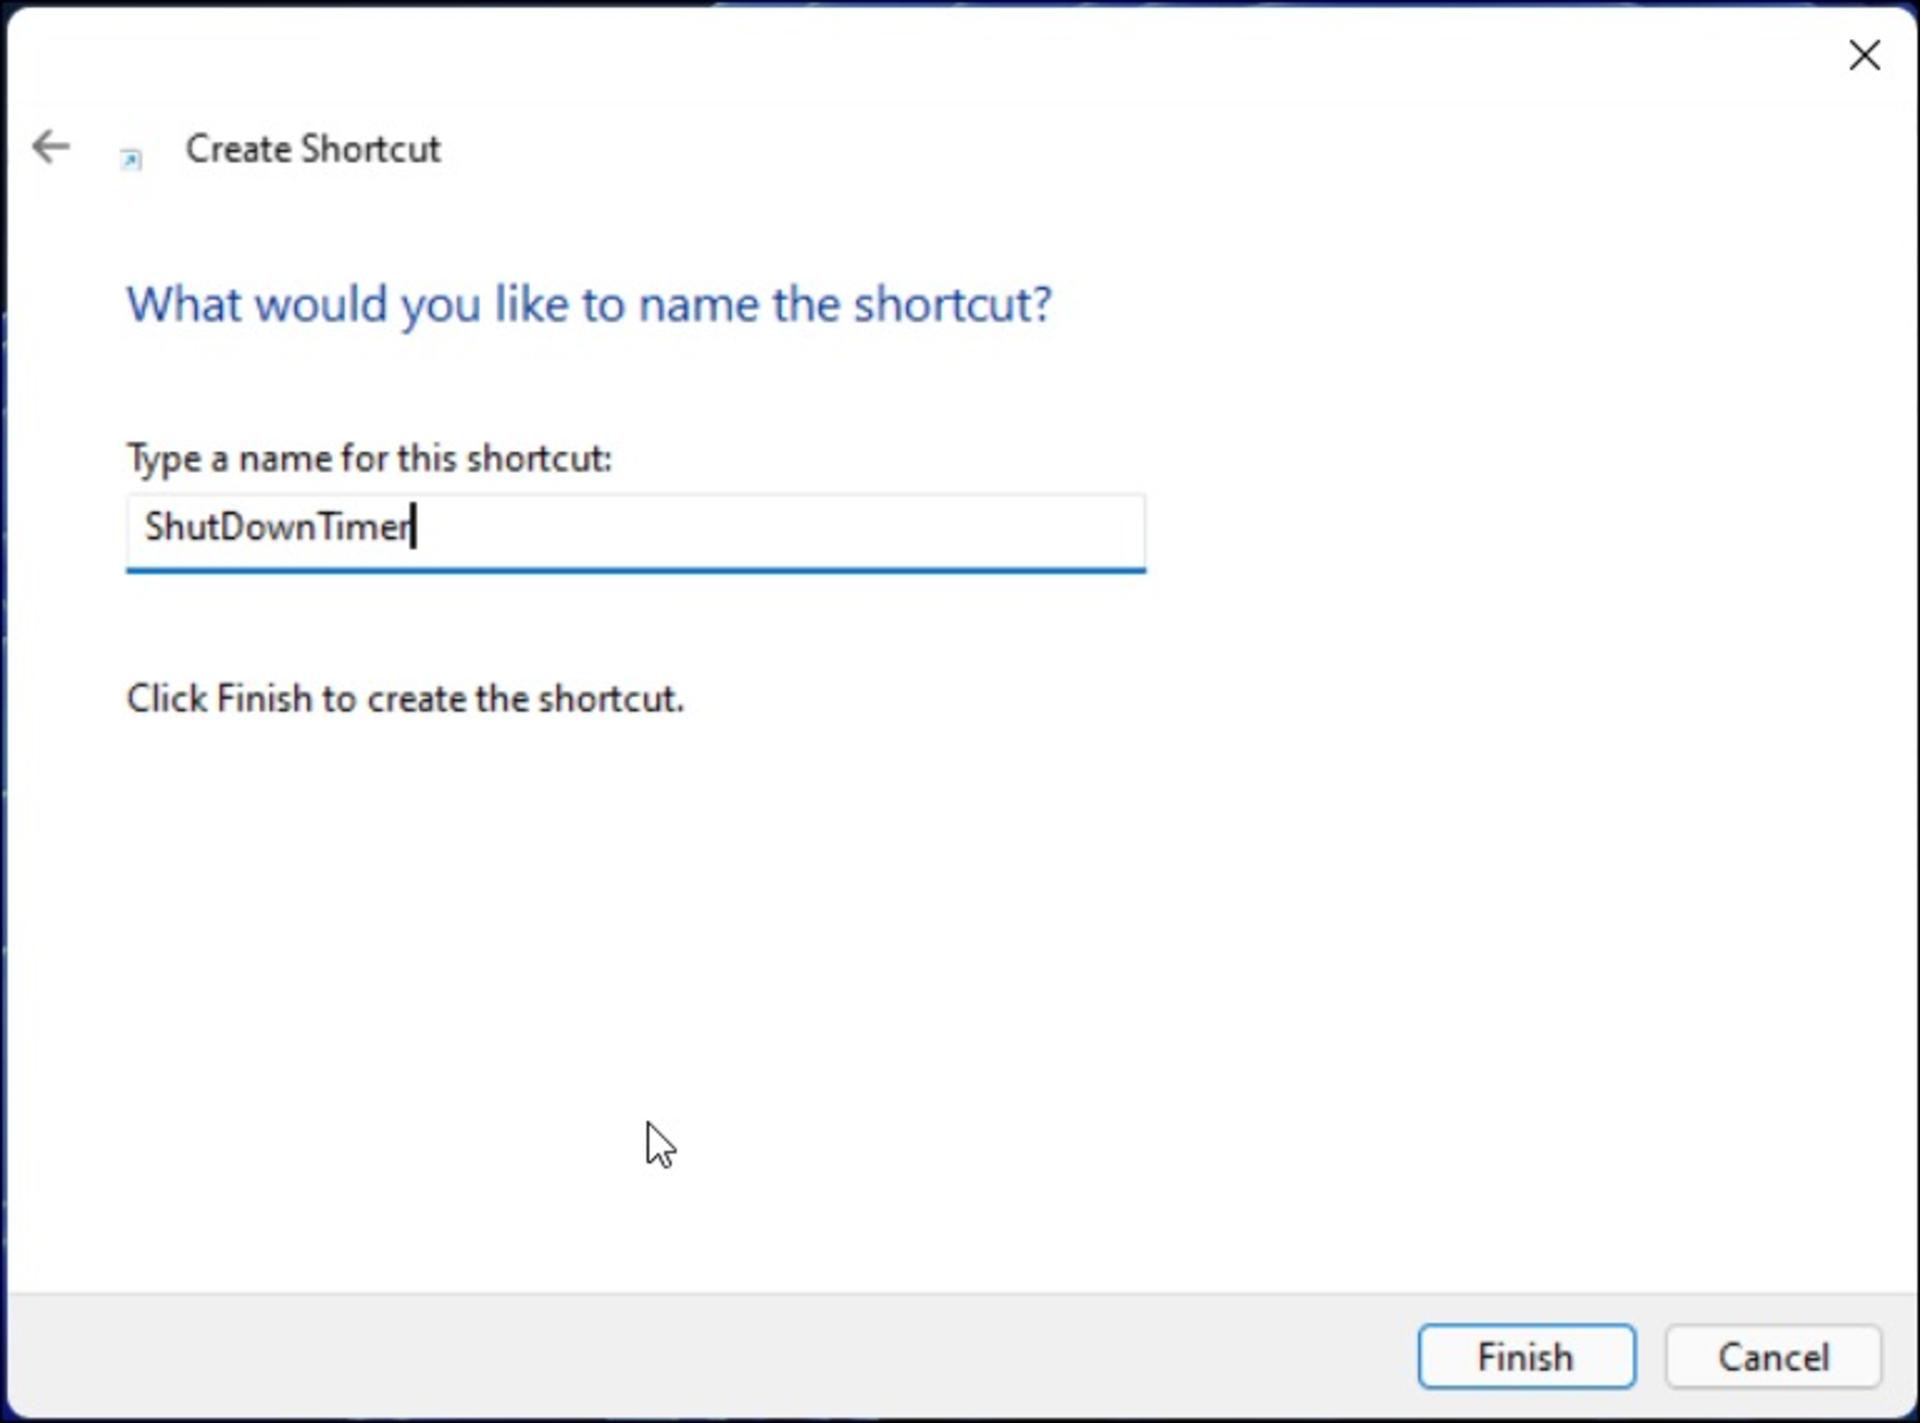Click the blue underline of the name field

pyautogui.click(x=635, y=569)
